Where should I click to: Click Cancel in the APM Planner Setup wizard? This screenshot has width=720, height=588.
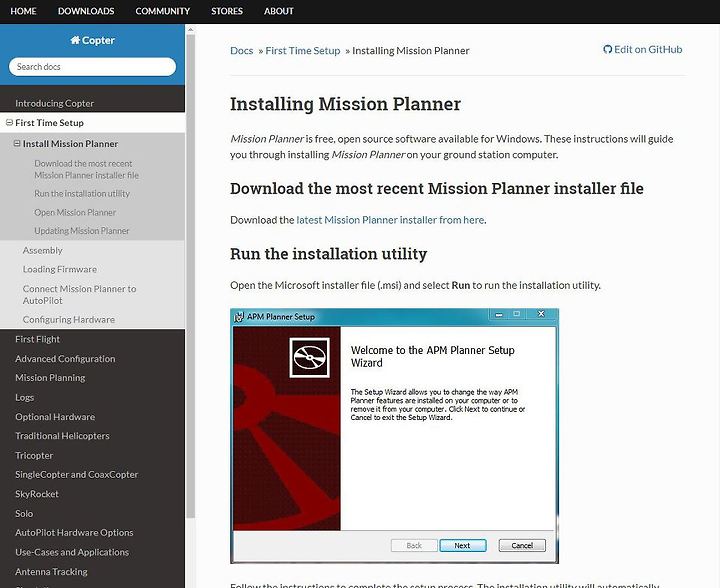tap(522, 545)
